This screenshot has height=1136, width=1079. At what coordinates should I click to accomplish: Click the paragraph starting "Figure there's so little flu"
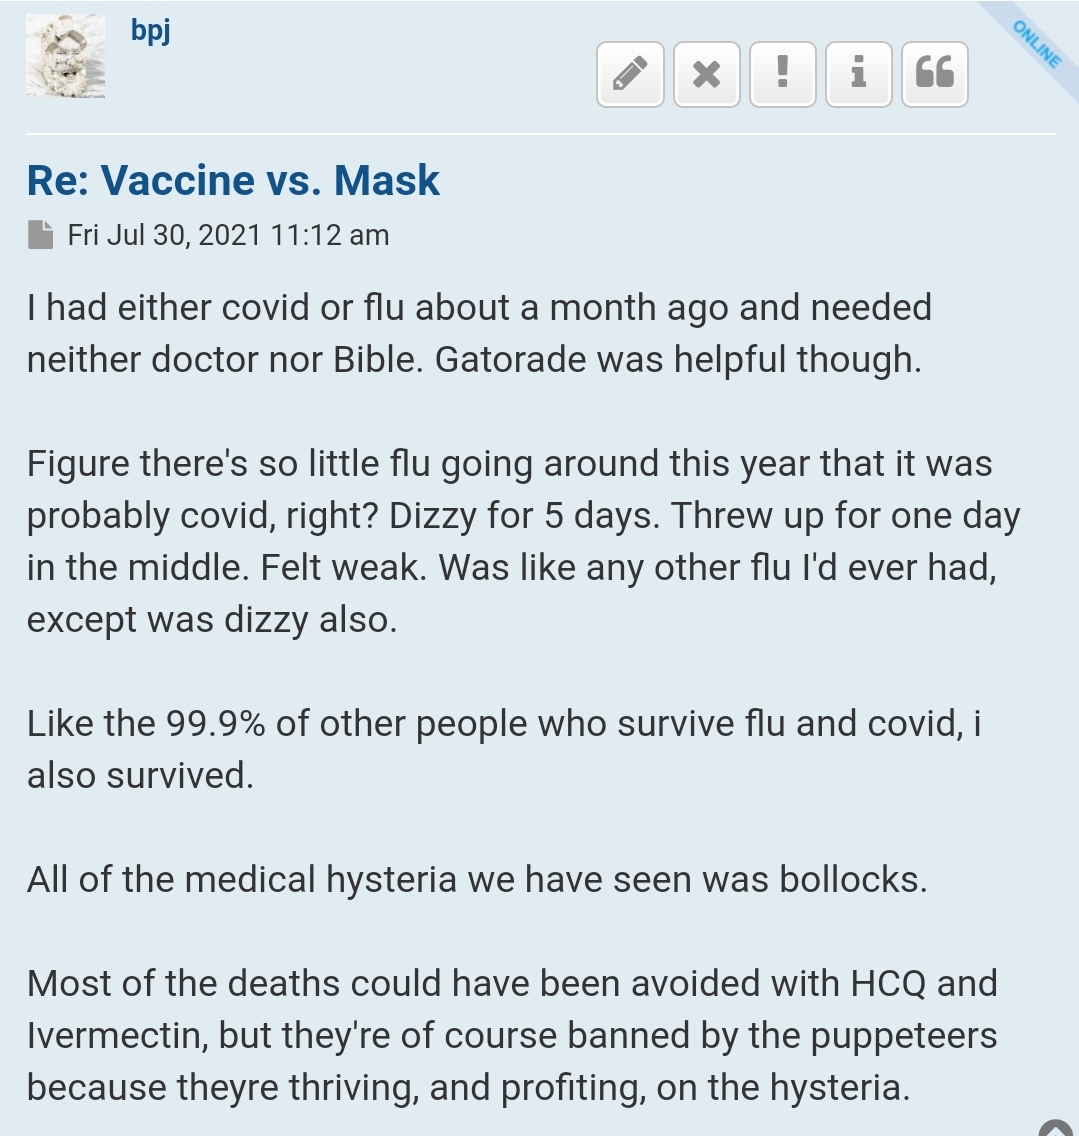[523, 541]
